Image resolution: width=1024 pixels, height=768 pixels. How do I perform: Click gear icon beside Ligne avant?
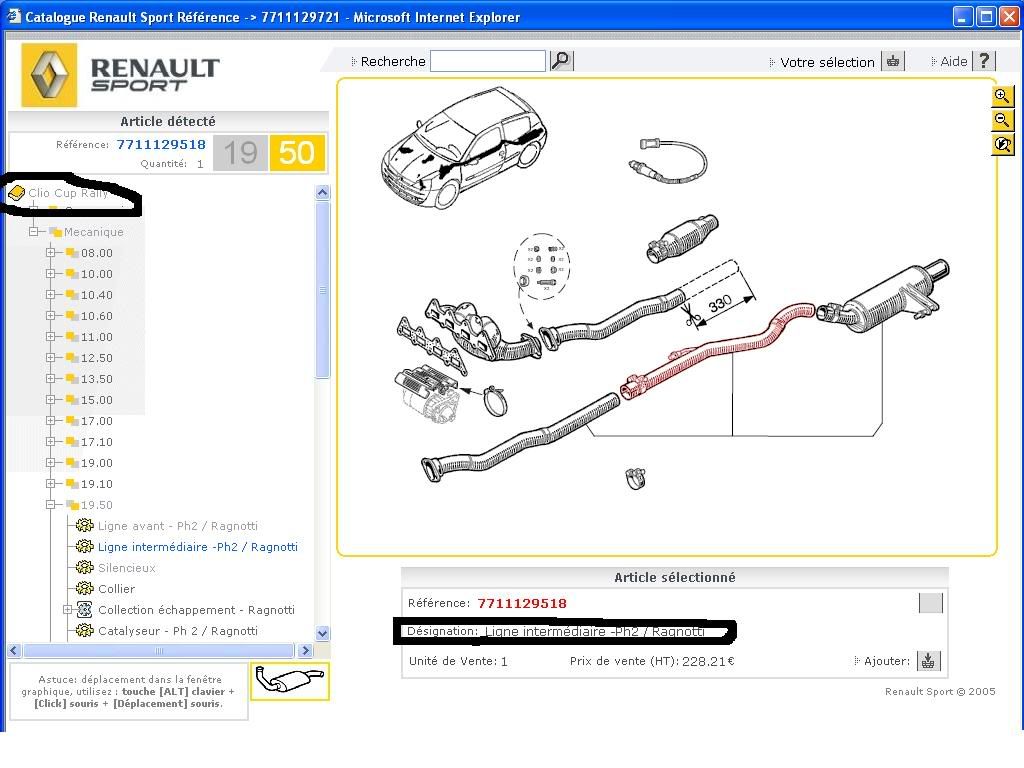pyautogui.click(x=84, y=525)
